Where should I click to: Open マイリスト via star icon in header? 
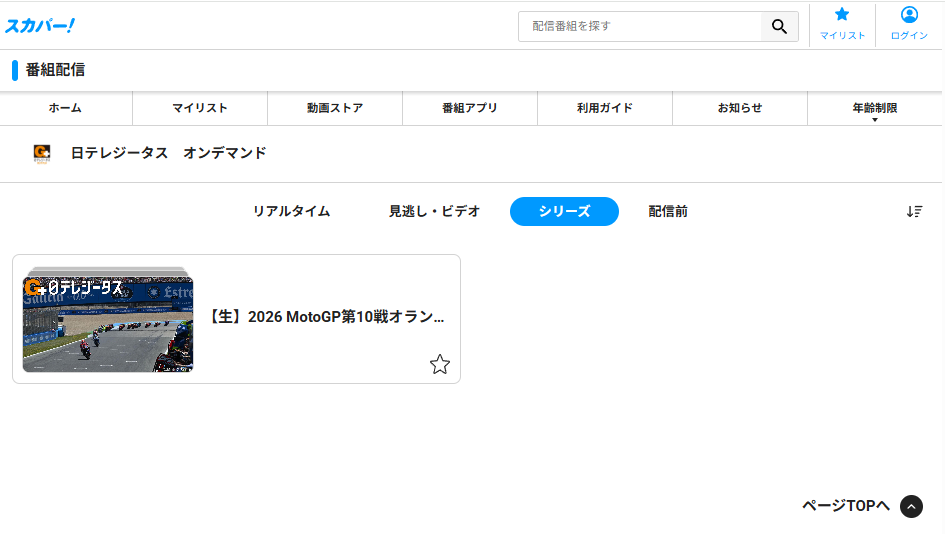click(x=842, y=24)
